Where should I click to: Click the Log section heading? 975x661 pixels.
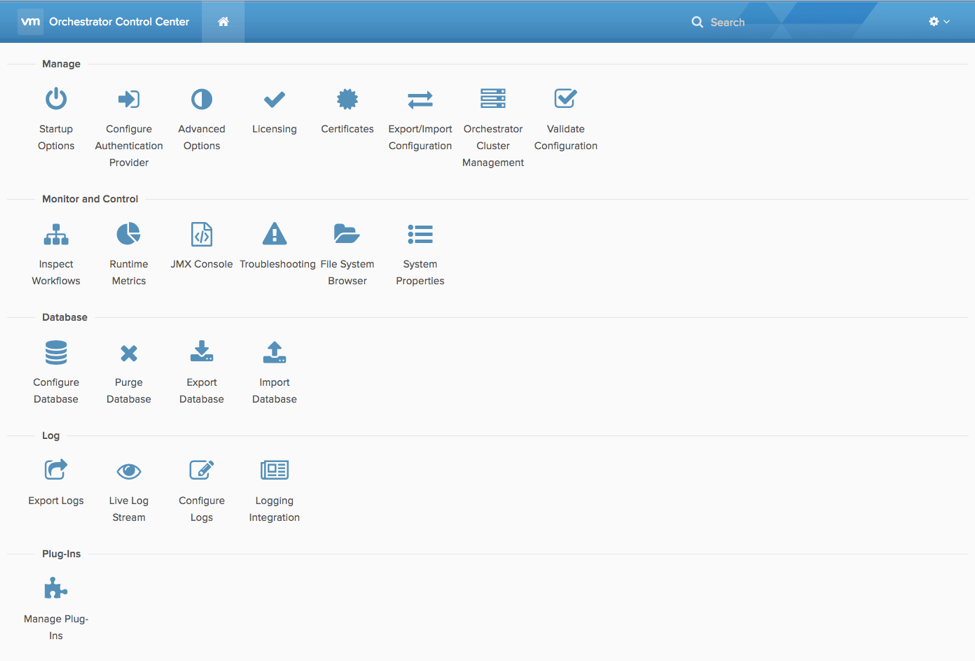click(51, 435)
